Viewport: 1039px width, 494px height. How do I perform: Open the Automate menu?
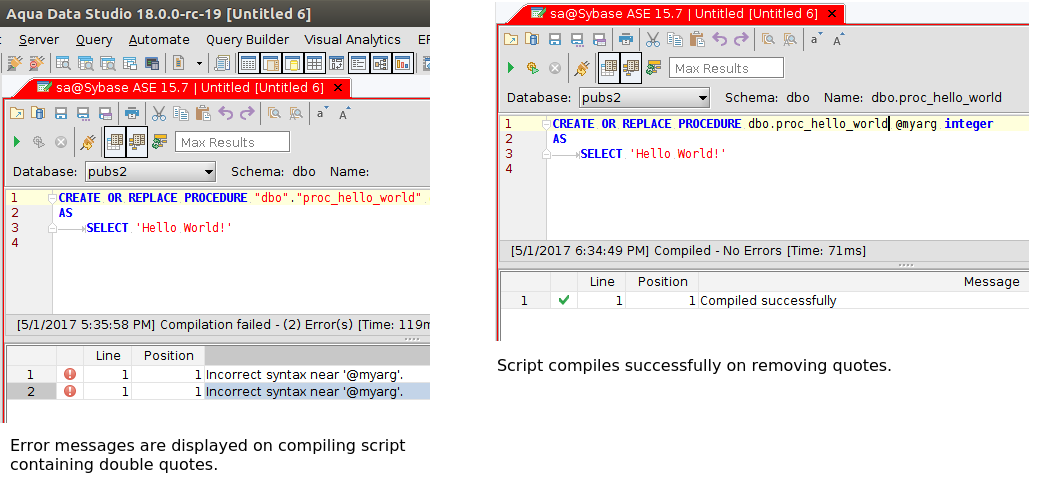(x=159, y=40)
